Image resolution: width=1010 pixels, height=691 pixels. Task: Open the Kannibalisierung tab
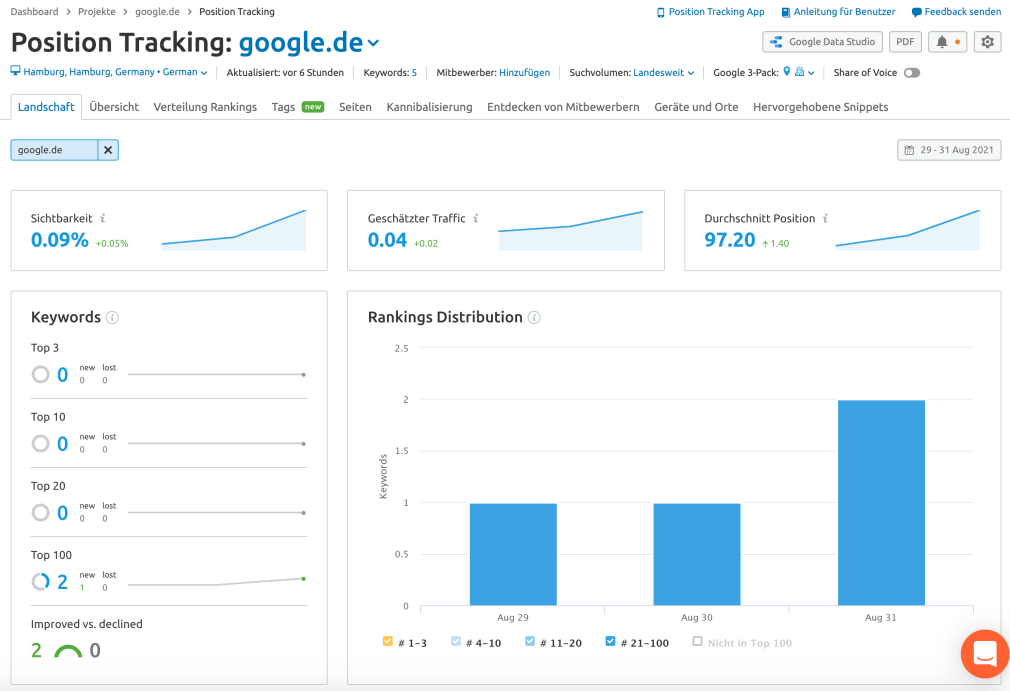pos(429,107)
